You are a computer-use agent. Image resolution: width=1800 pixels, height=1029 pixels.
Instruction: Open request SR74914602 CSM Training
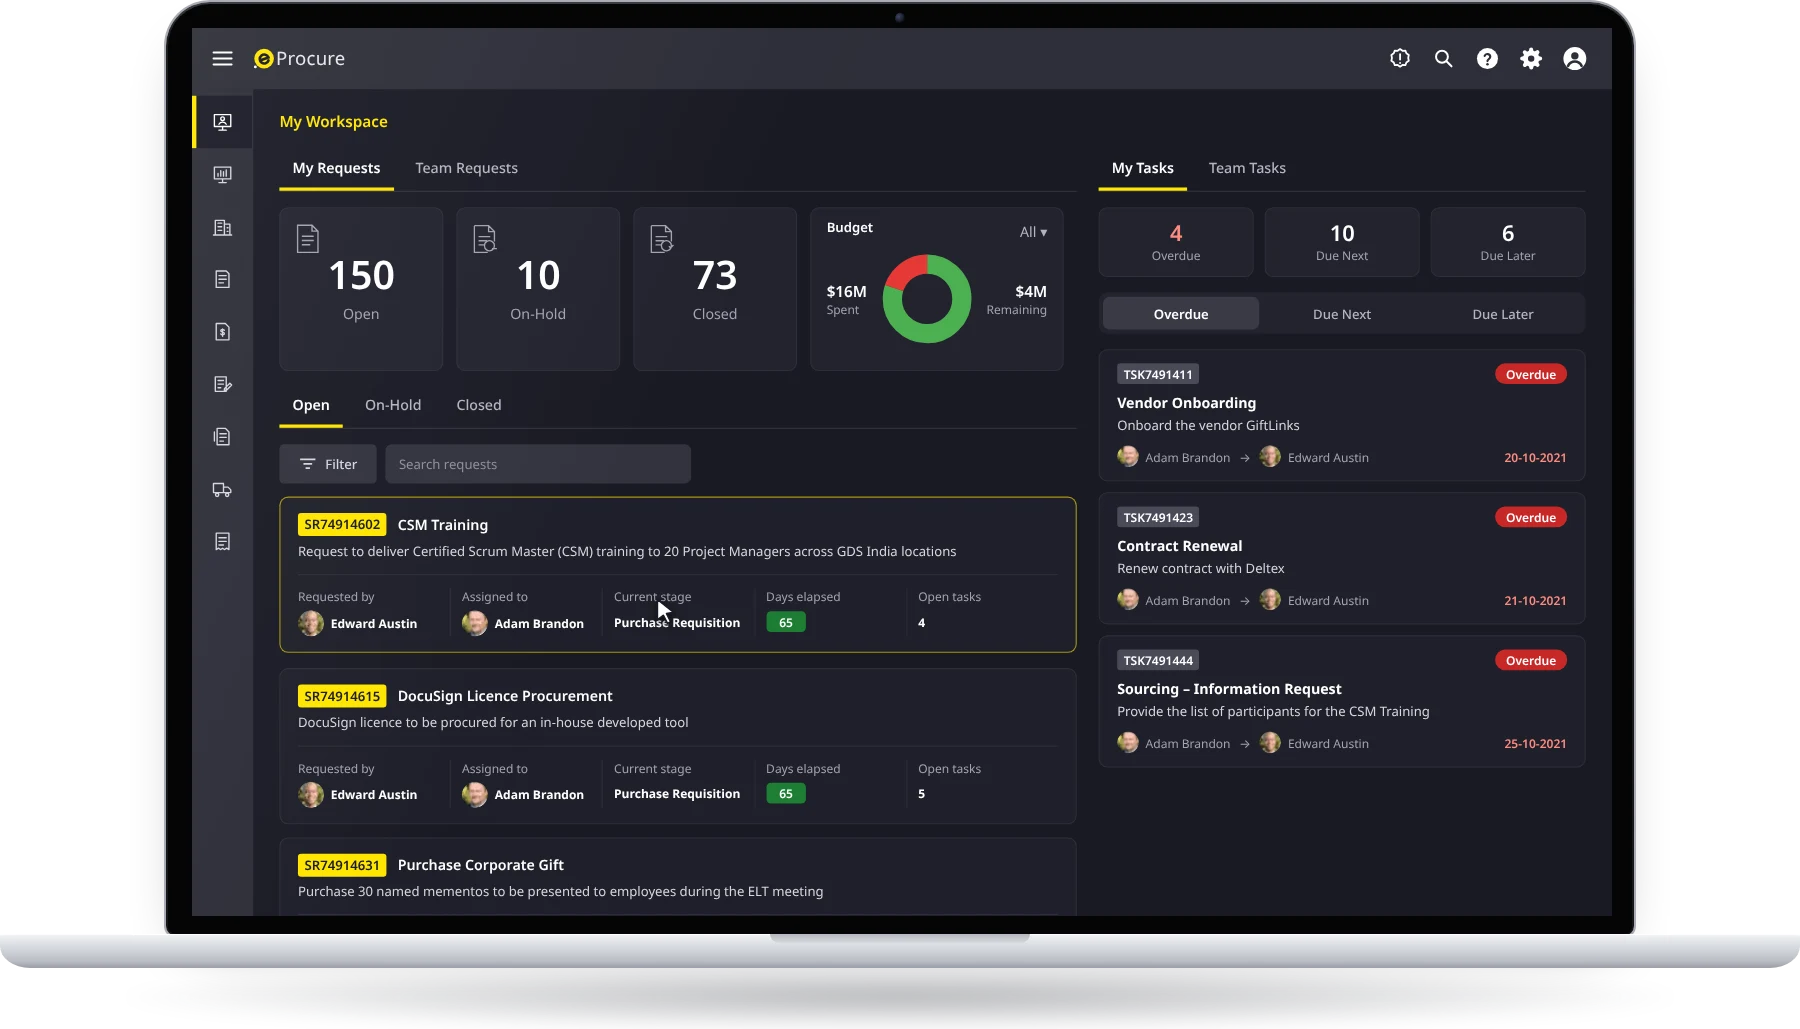click(678, 575)
